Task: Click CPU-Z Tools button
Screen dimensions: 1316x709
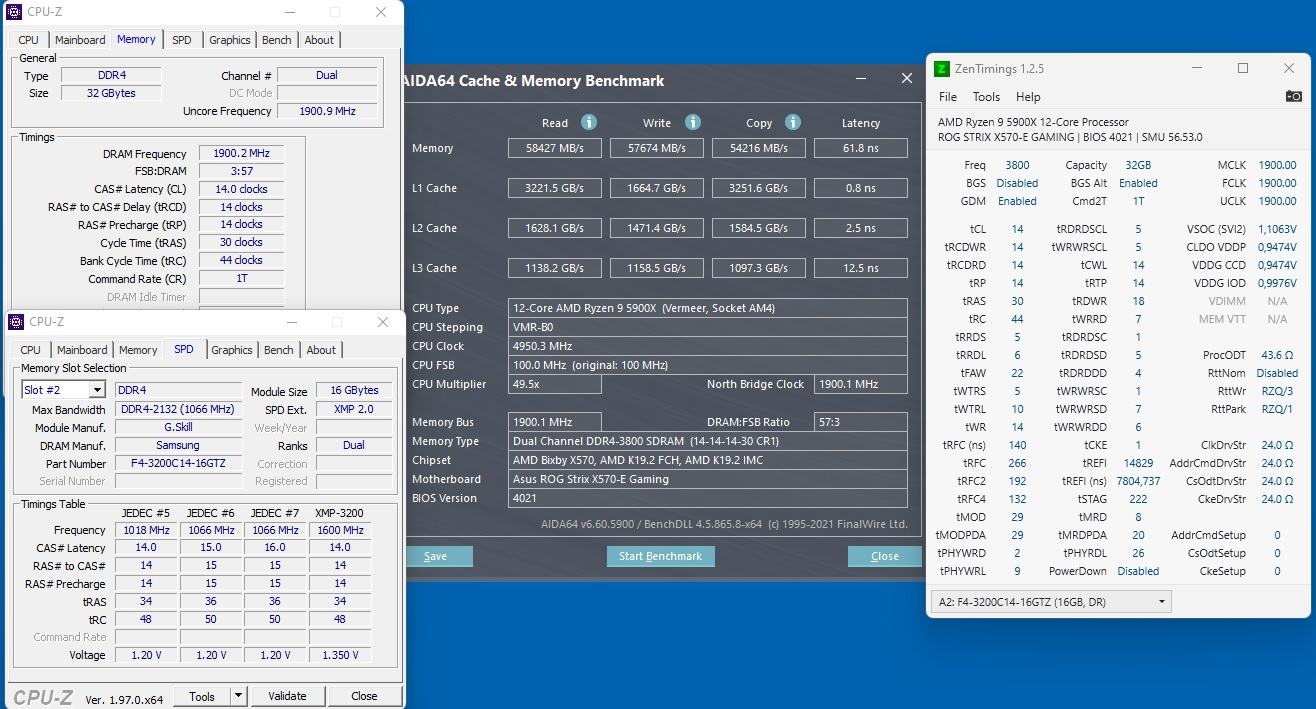Action: point(202,696)
